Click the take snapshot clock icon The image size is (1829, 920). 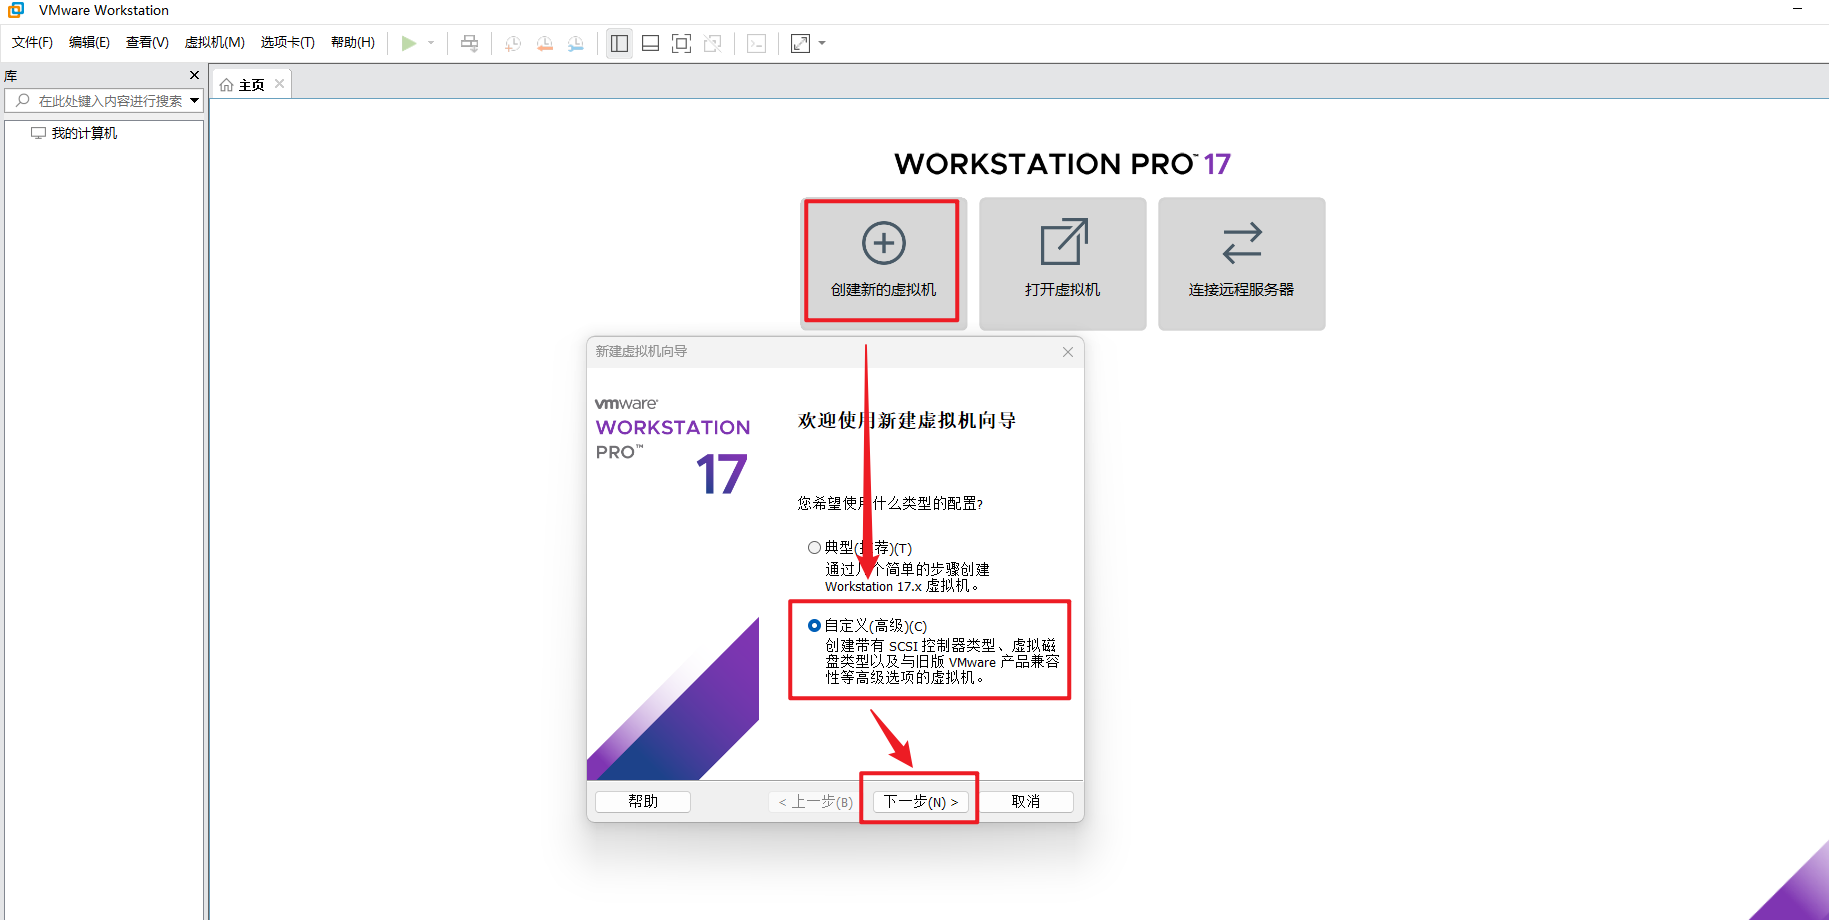click(513, 43)
